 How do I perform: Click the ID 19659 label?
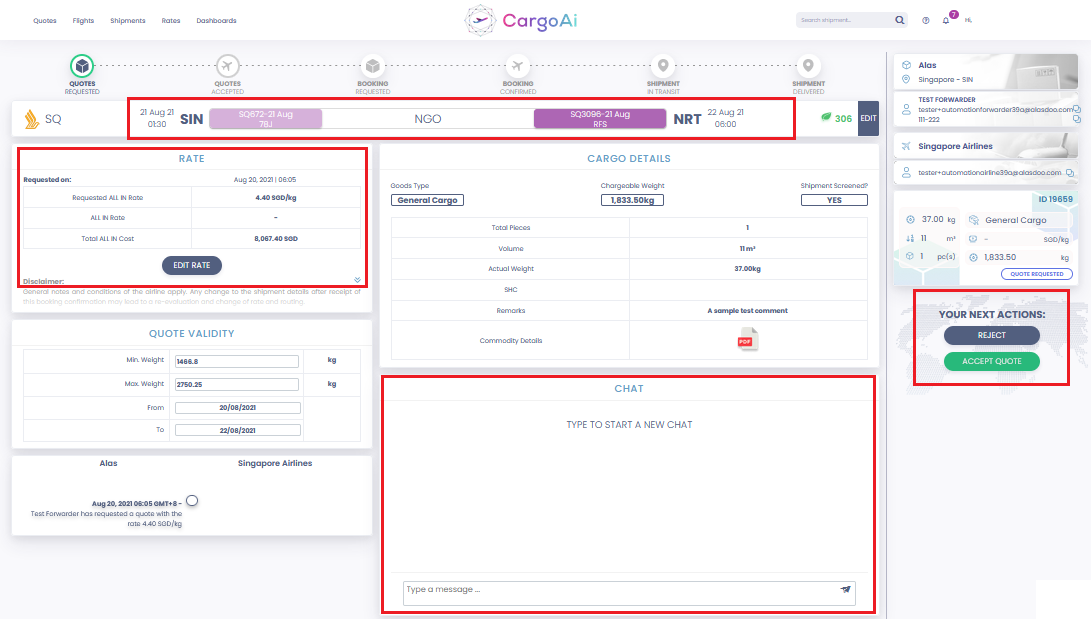coord(1055,200)
